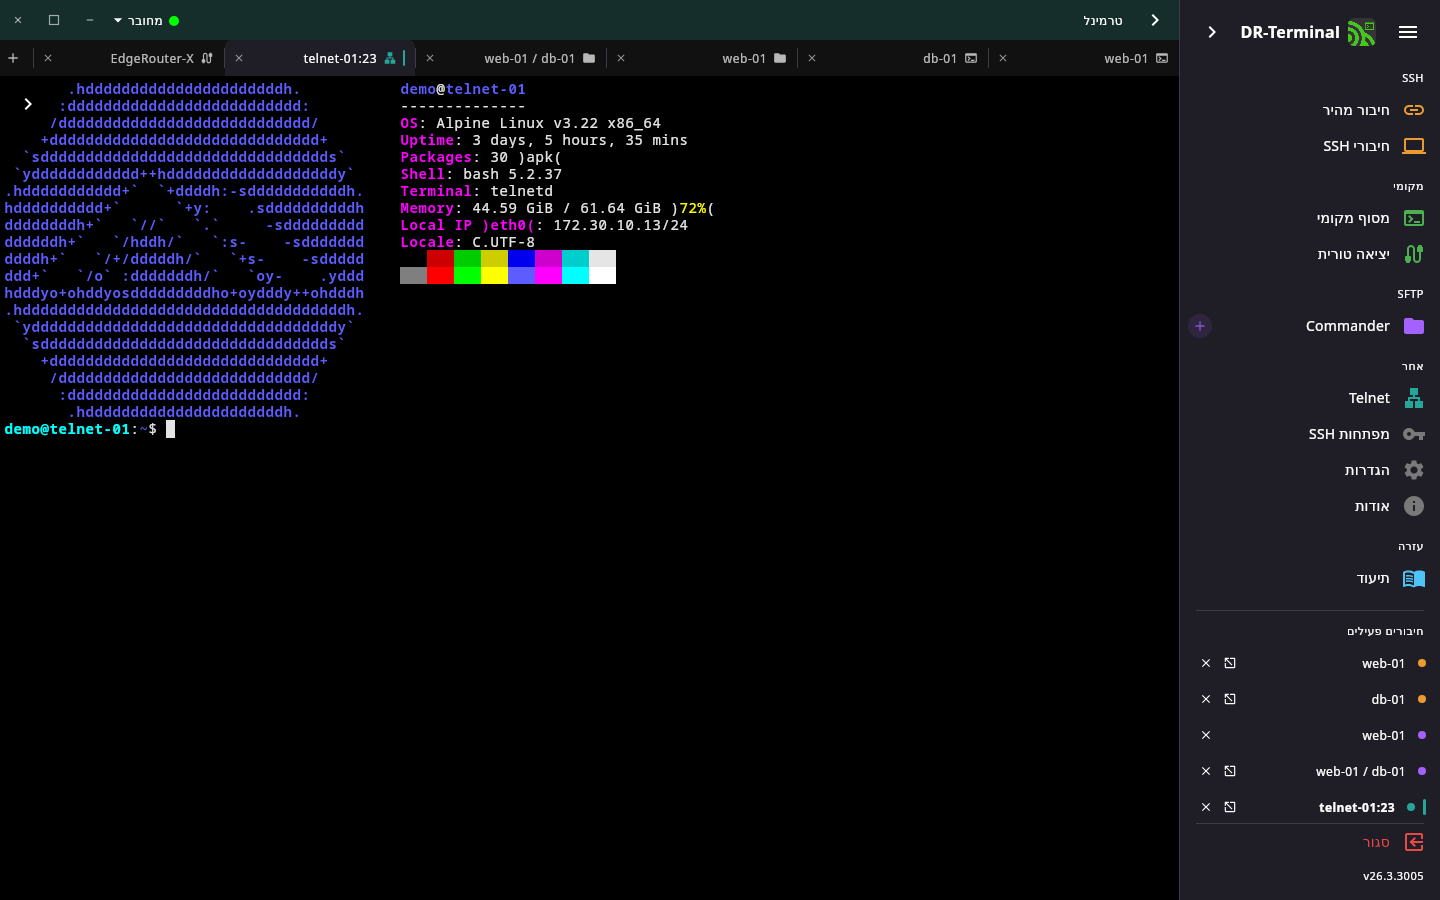Detach the orange web-01 active connection
The image size is (1440, 900).
(x=1230, y=663)
